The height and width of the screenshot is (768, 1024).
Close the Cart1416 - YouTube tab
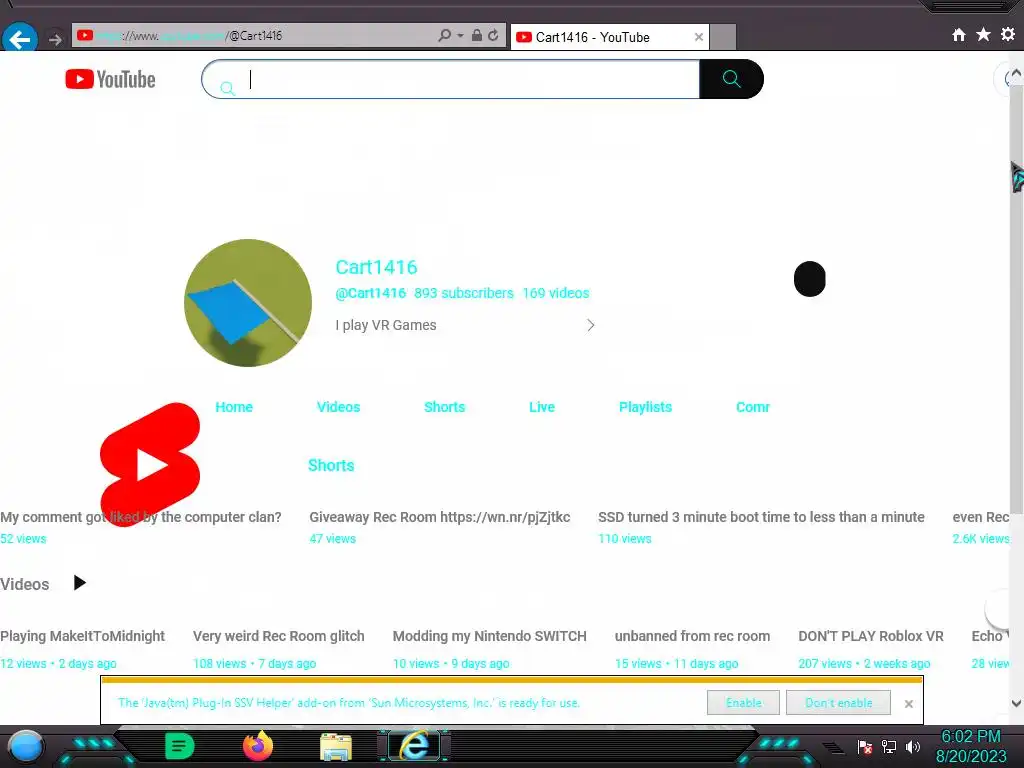point(699,37)
